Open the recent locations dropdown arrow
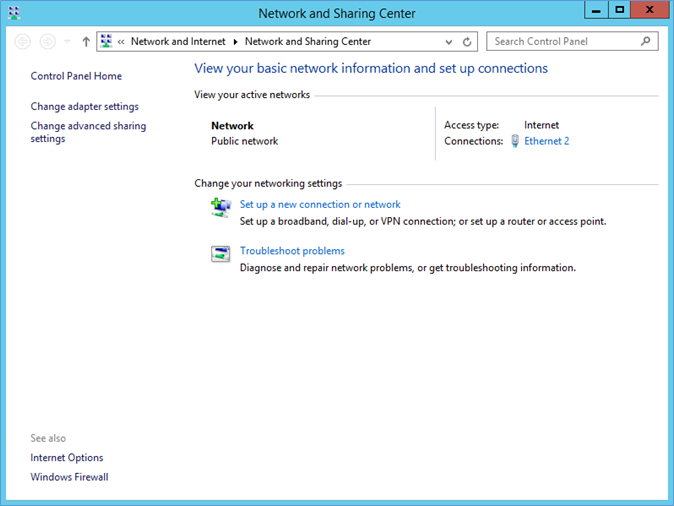 [67, 42]
